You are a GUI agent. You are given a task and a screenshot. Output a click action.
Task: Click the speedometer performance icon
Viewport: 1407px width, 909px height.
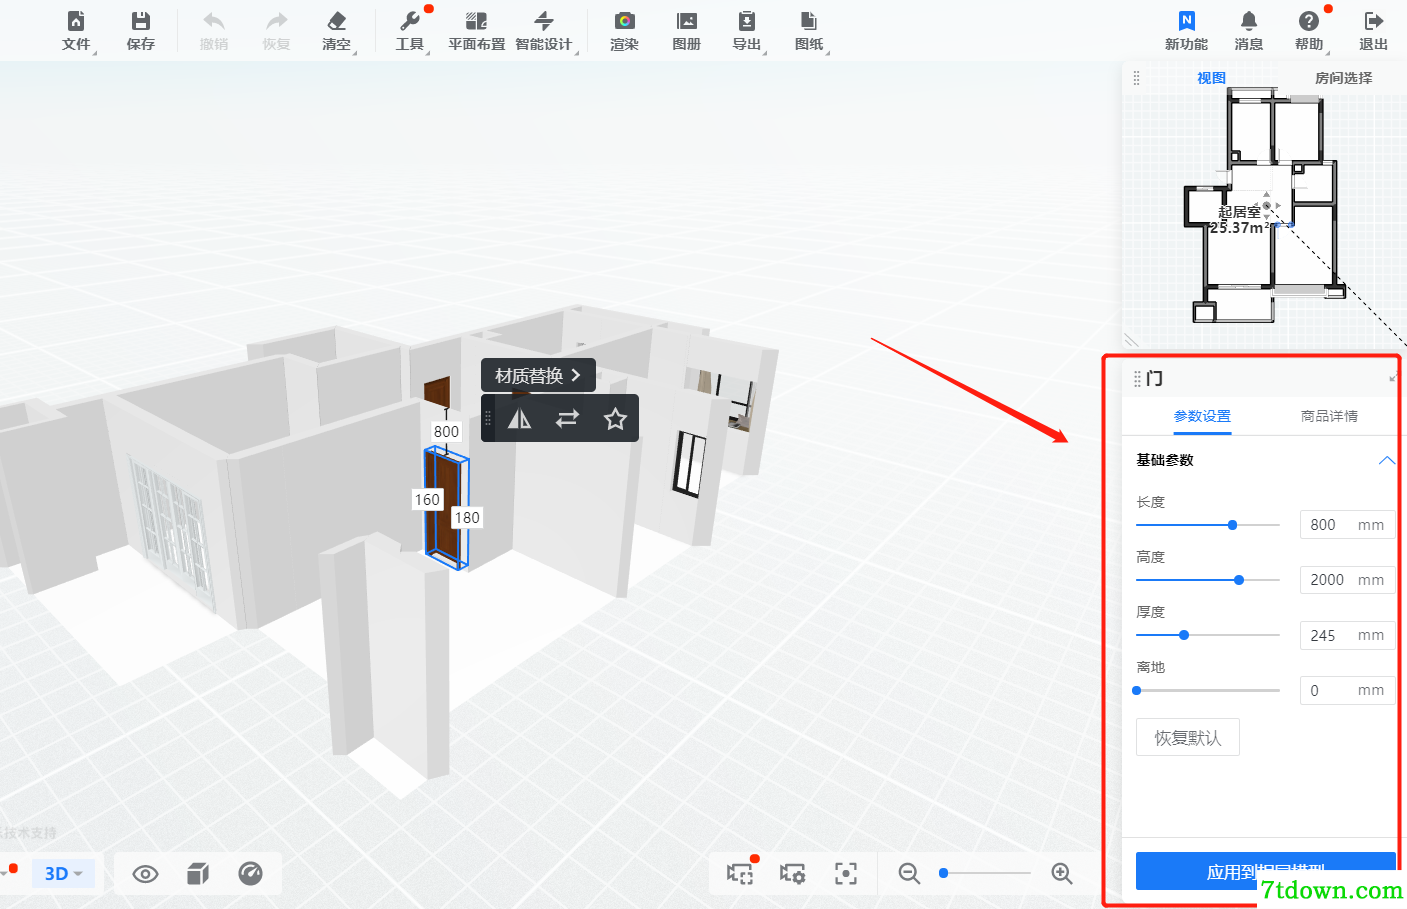tap(250, 874)
